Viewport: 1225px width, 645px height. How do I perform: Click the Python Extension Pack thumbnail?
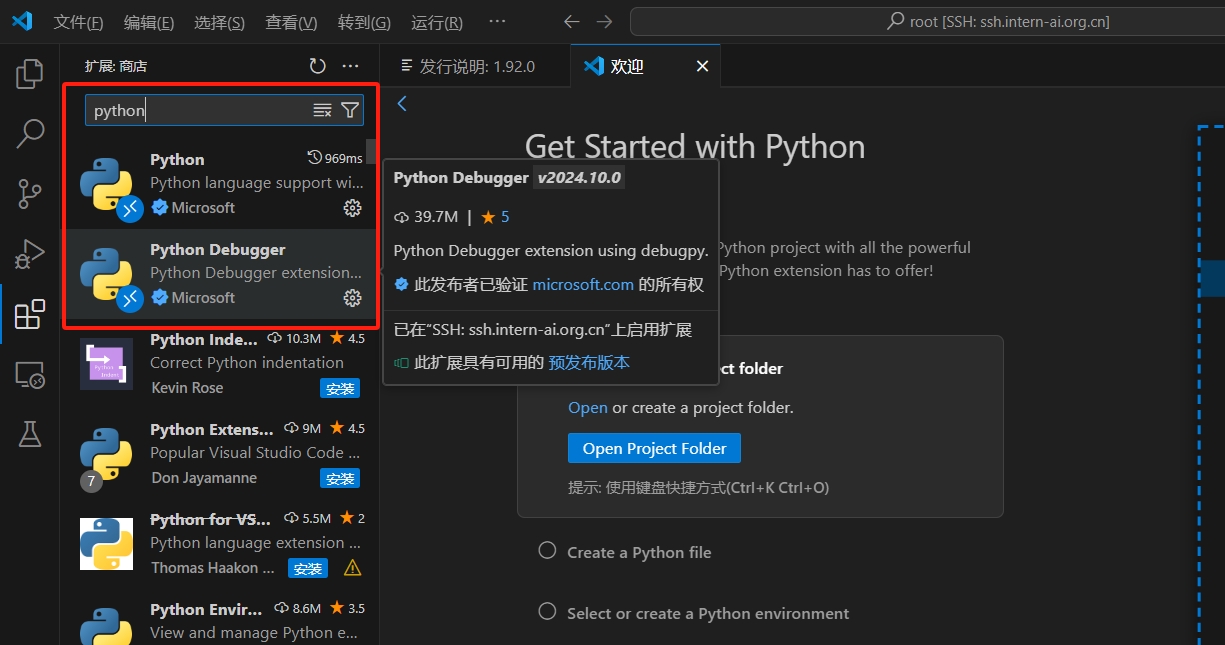(x=106, y=453)
